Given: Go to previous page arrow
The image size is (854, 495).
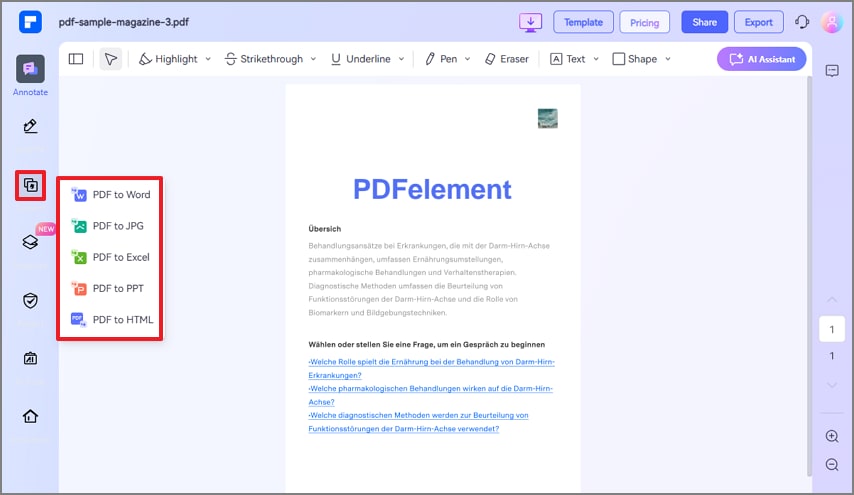Looking at the screenshot, I should [x=832, y=300].
